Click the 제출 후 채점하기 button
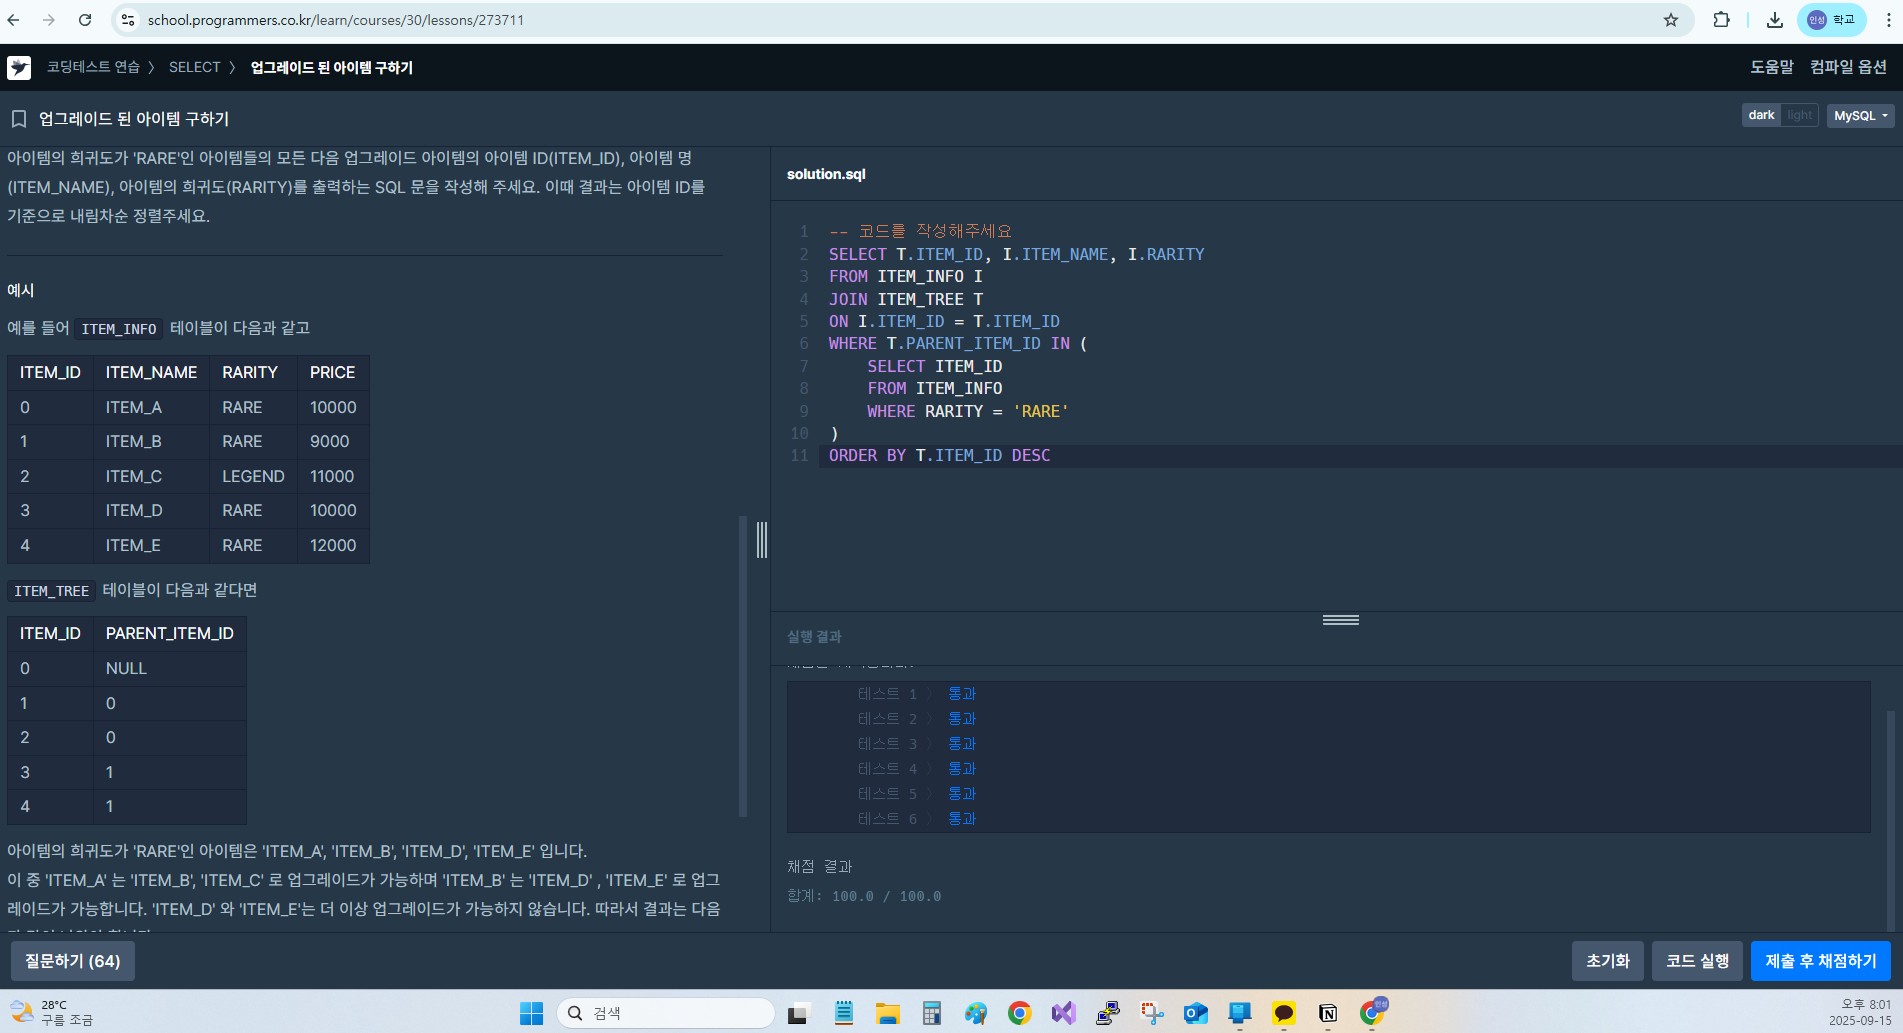The width and height of the screenshot is (1903, 1033). click(x=1820, y=961)
